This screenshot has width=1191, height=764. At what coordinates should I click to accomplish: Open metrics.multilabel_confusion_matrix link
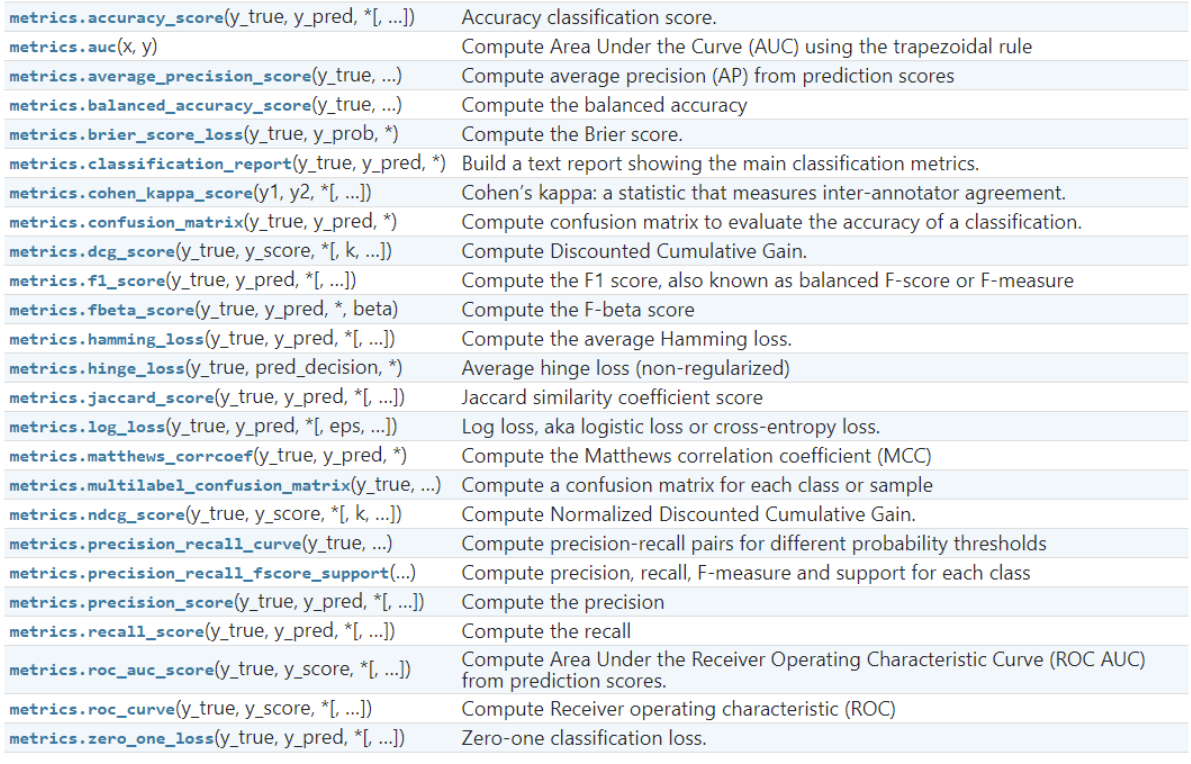tap(180, 485)
